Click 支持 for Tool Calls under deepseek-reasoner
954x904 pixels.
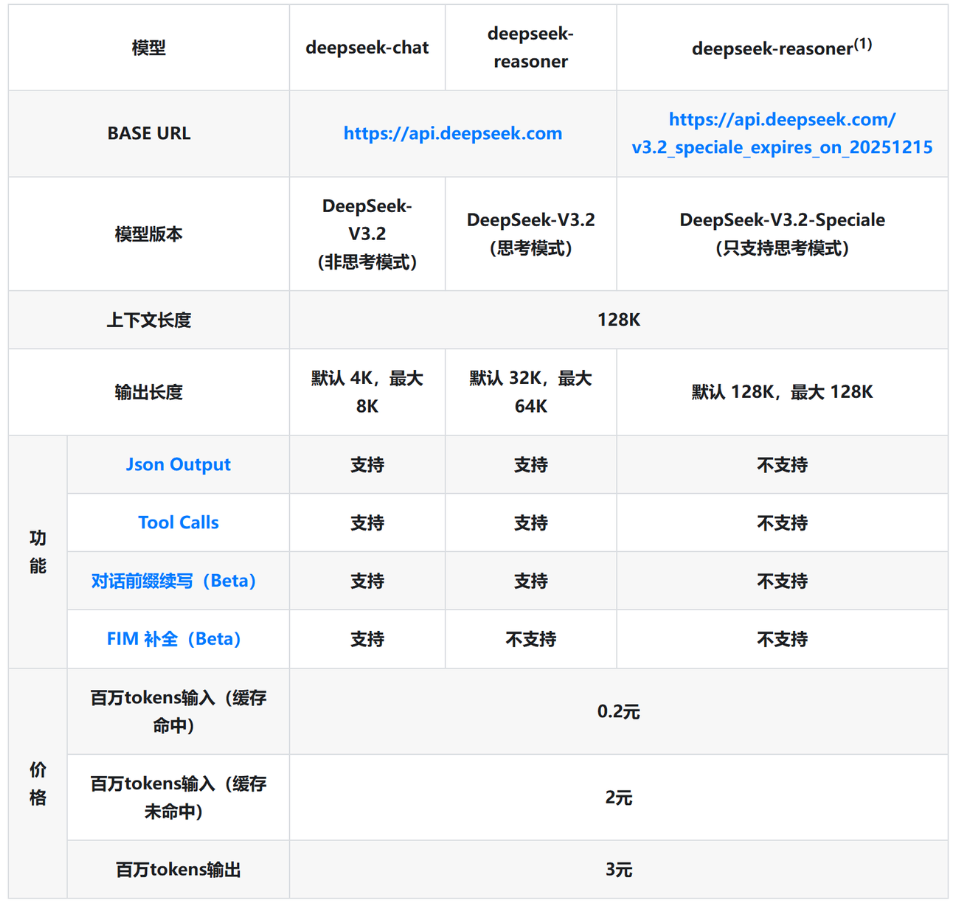click(531, 523)
